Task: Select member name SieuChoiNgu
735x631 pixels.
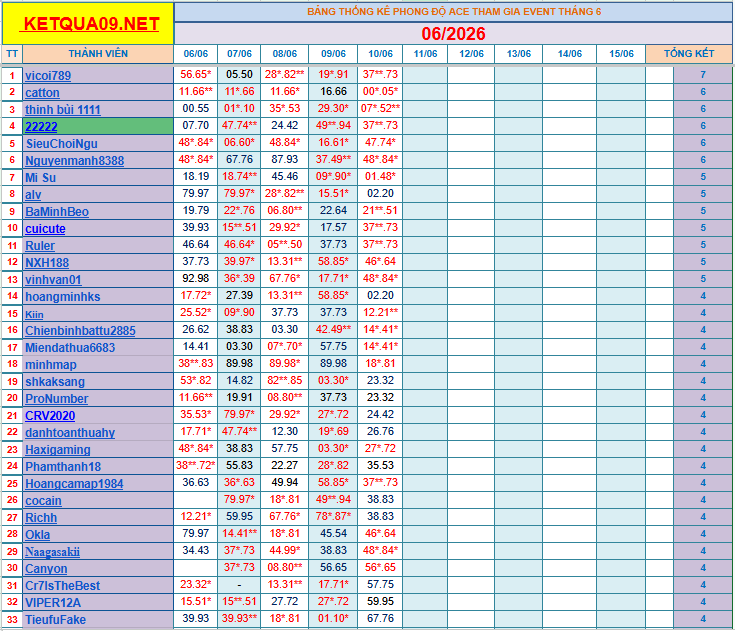Action: [61, 143]
